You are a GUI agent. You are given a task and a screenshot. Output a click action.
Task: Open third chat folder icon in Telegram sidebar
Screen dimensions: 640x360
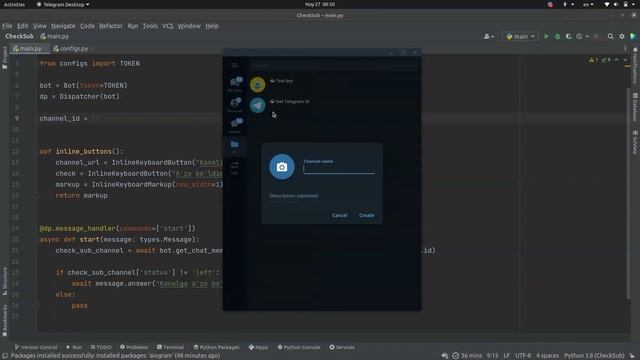click(x=235, y=125)
